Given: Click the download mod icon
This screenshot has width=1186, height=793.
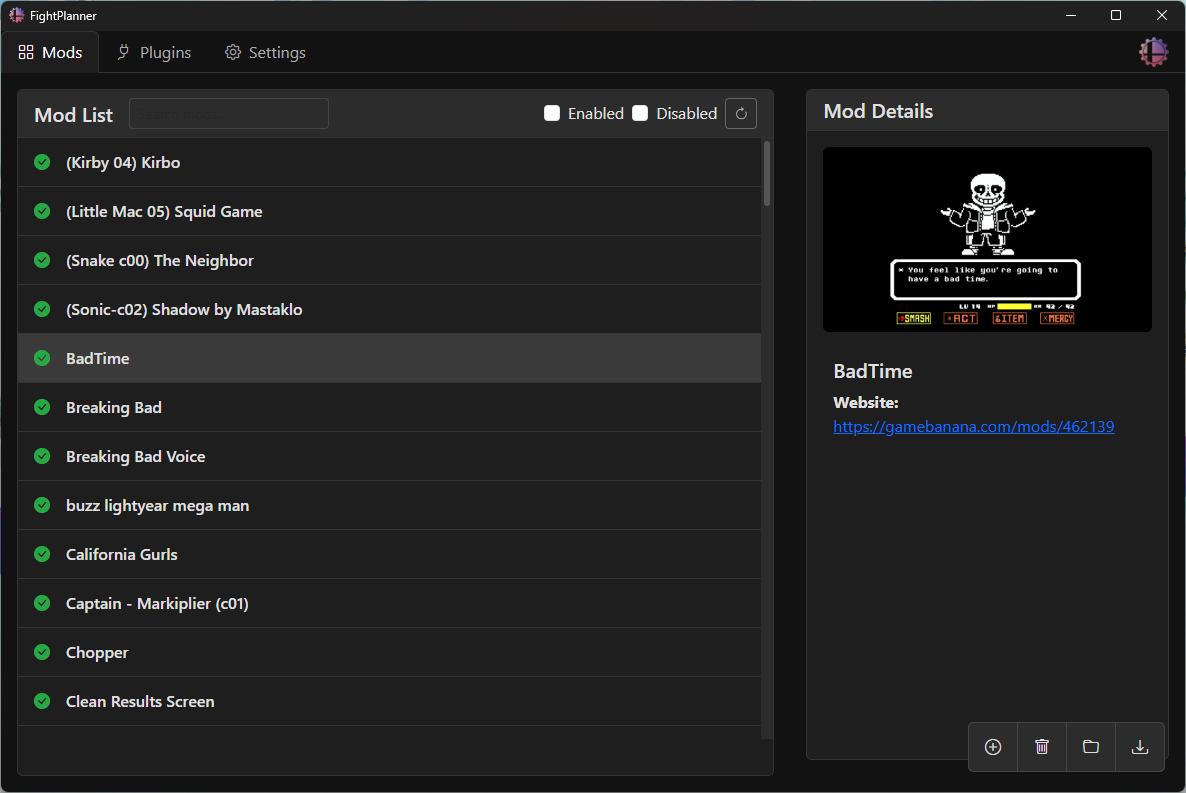Looking at the screenshot, I should [x=1140, y=747].
